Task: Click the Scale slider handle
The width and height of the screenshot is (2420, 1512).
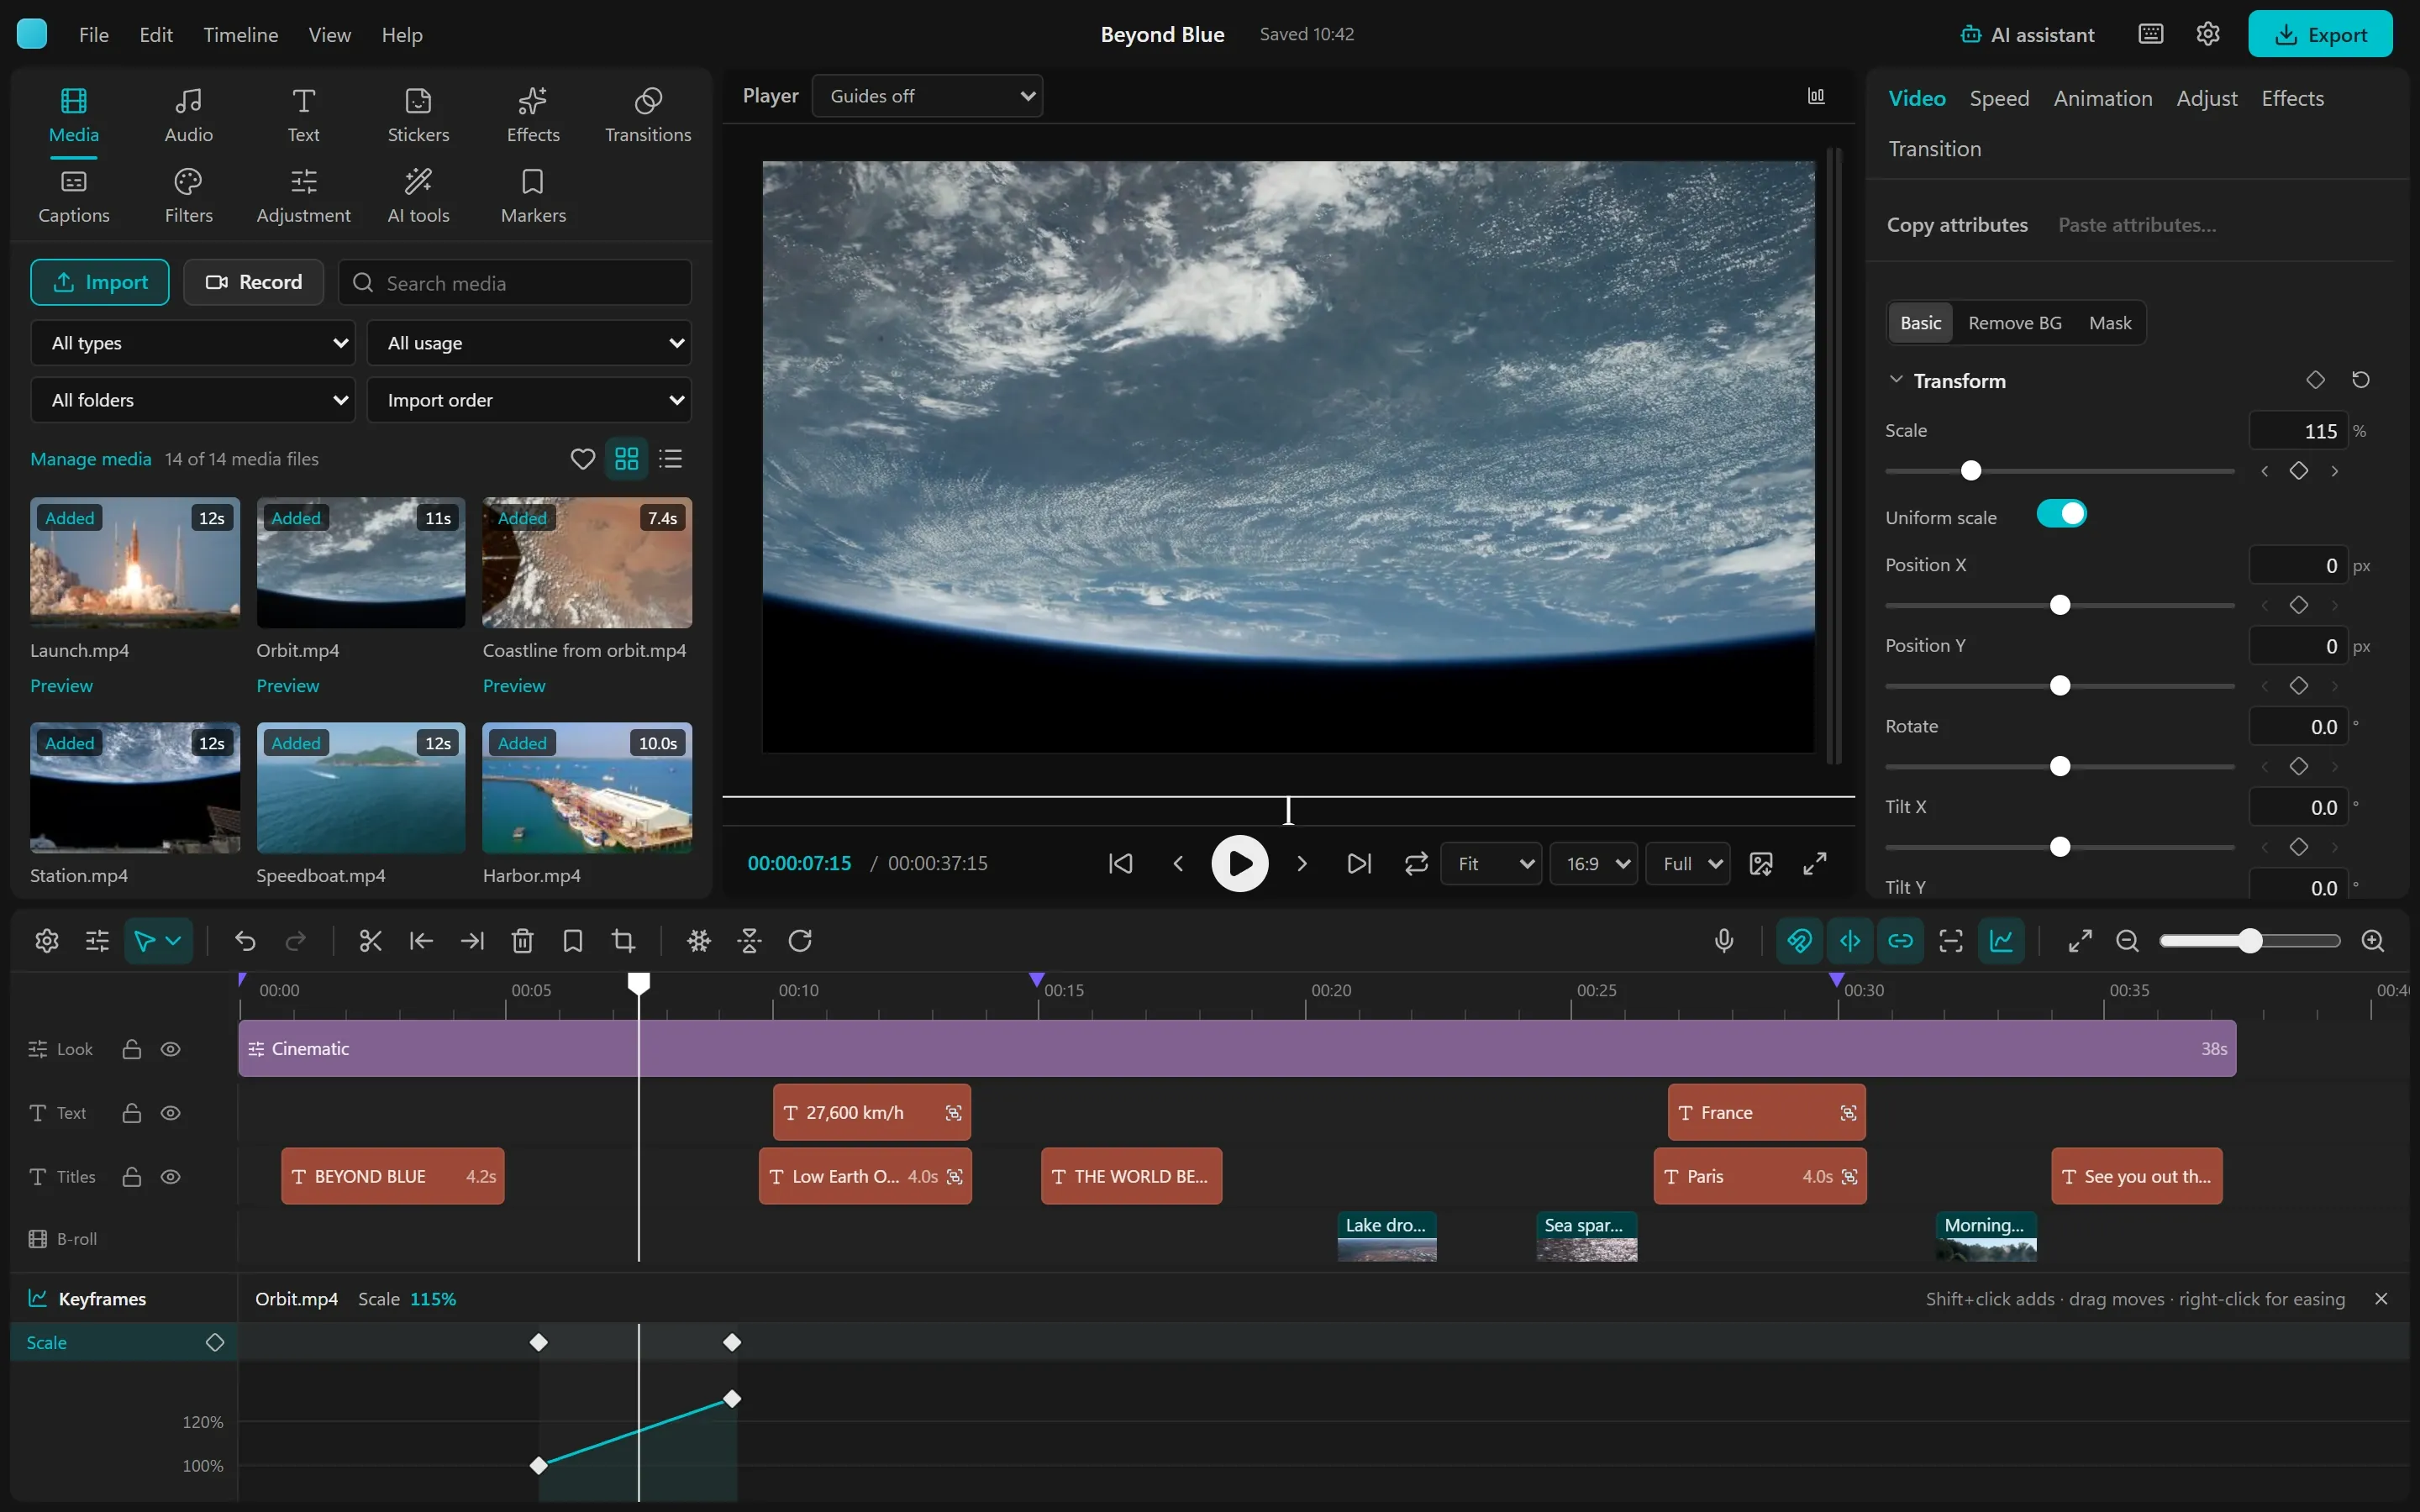Action: [x=1971, y=470]
